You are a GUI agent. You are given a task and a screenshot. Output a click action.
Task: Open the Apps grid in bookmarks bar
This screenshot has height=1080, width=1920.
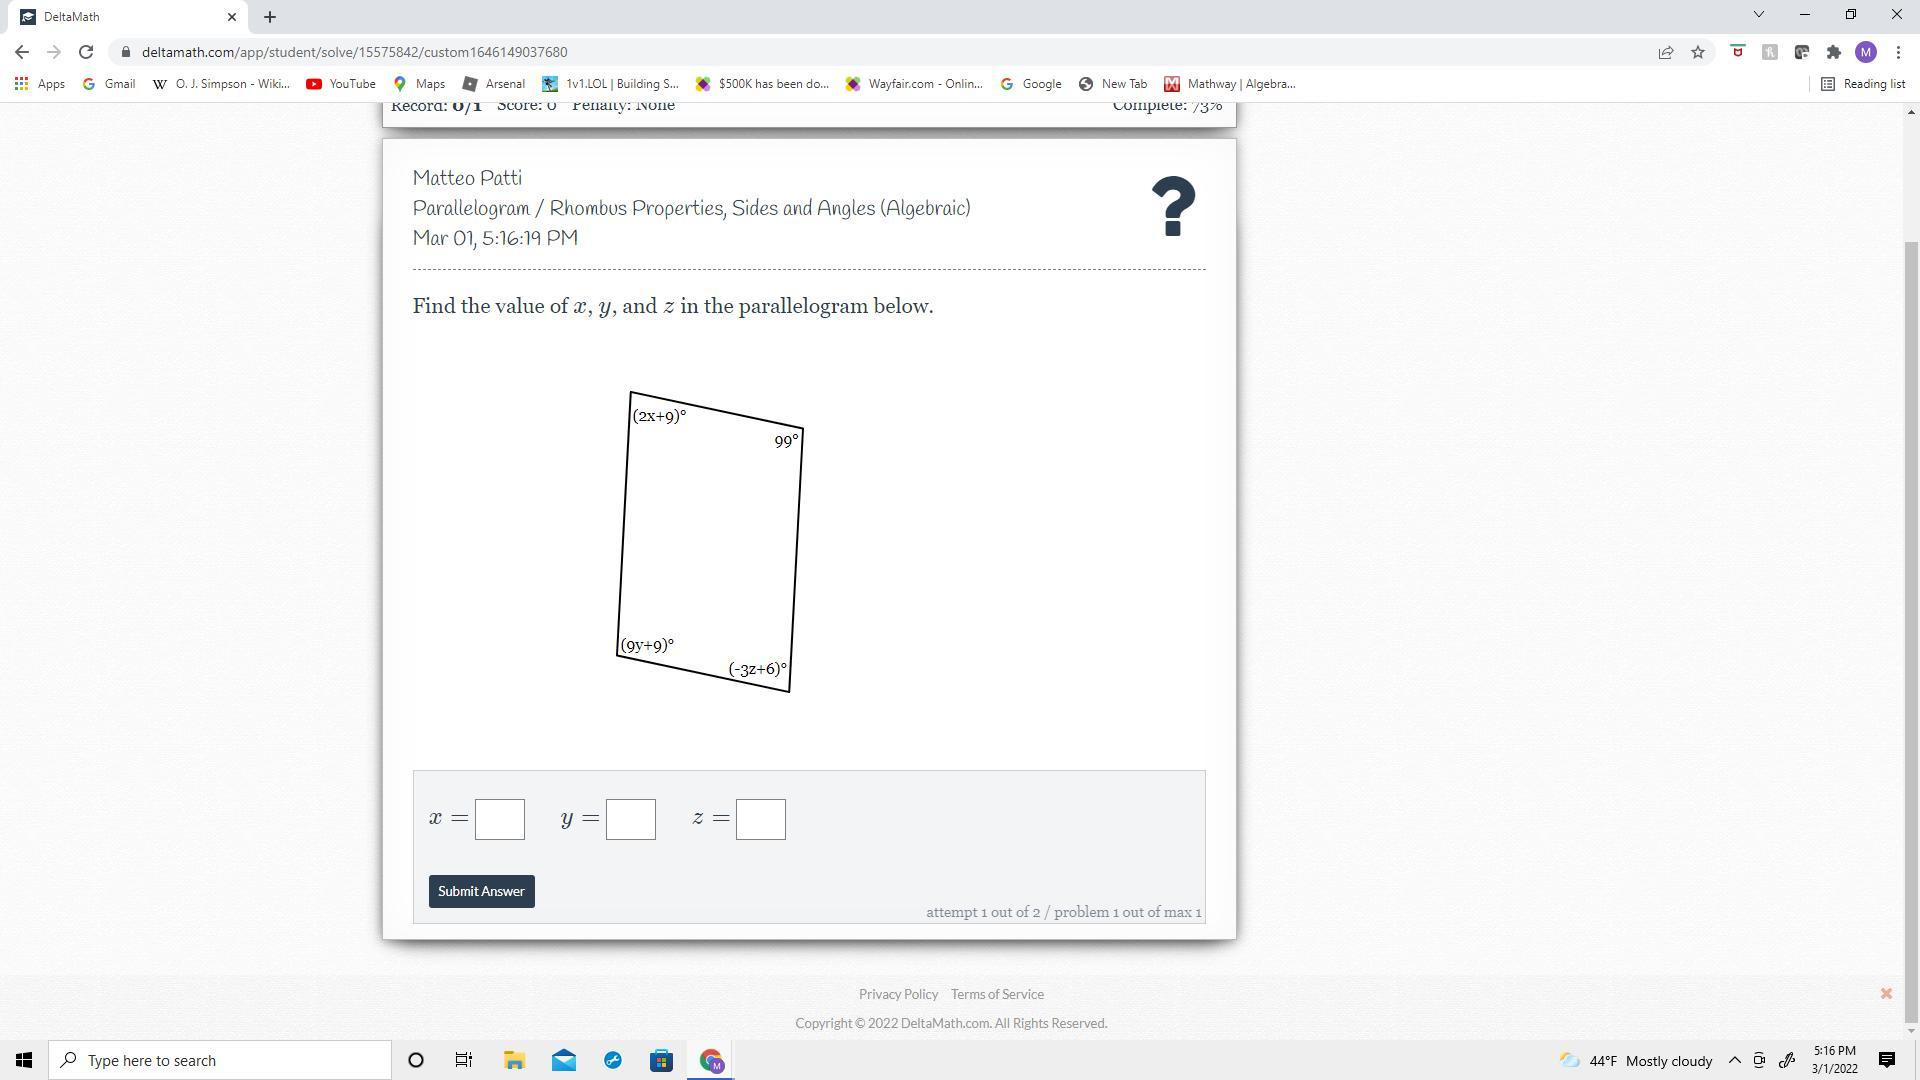coord(40,84)
